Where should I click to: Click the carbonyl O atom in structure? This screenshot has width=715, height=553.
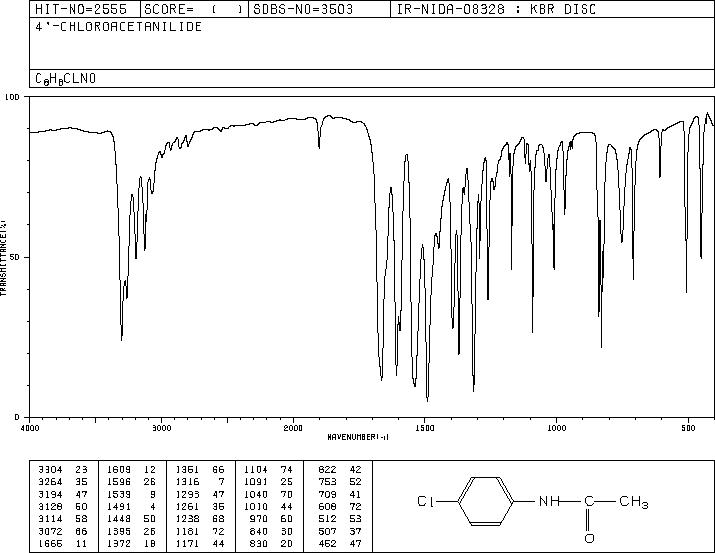coord(589,538)
